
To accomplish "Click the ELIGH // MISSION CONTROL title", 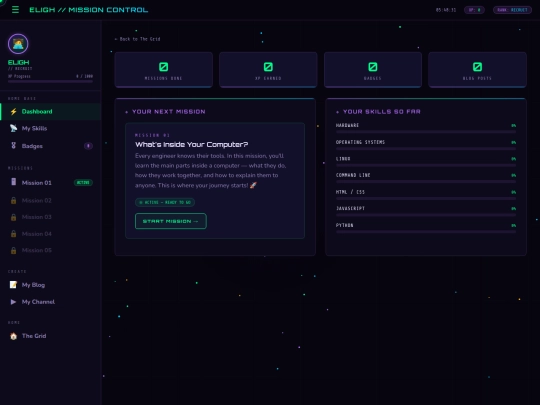I will click(89, 10).
